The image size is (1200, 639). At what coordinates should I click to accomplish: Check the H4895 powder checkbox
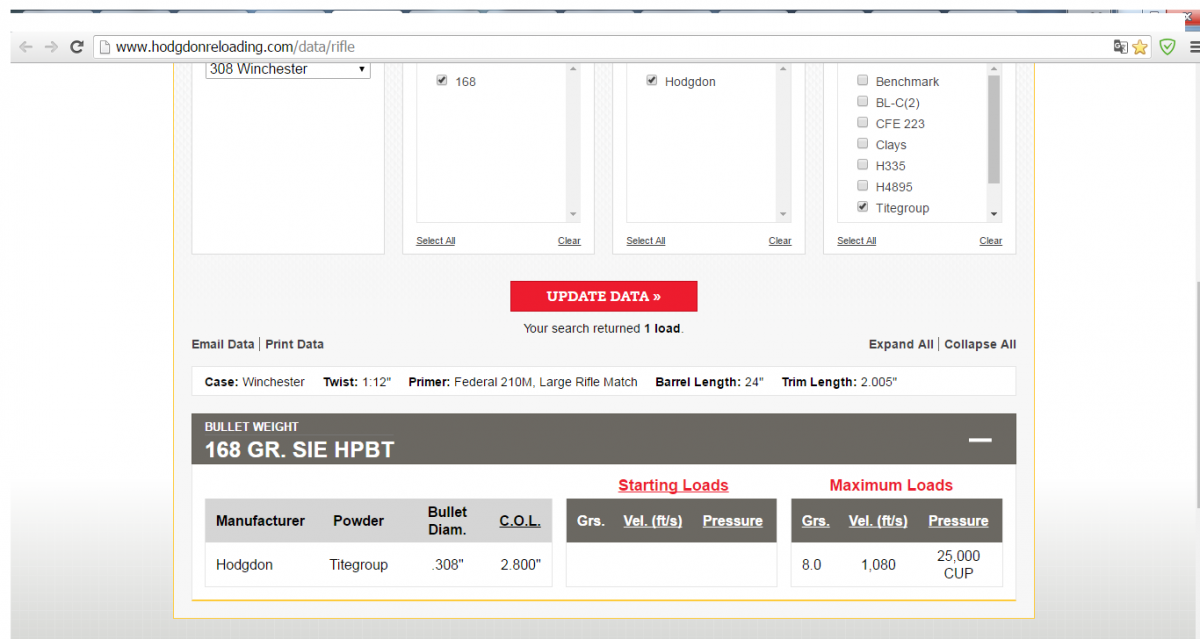pos(863,186)
